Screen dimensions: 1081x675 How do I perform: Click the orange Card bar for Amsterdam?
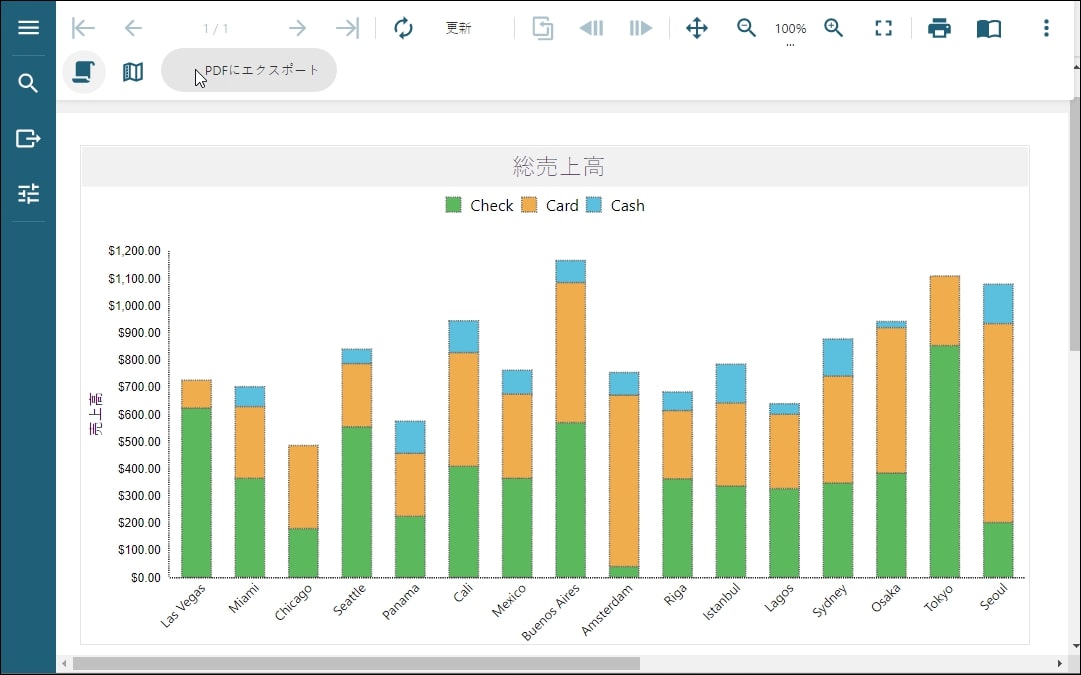tap(624, 481)
